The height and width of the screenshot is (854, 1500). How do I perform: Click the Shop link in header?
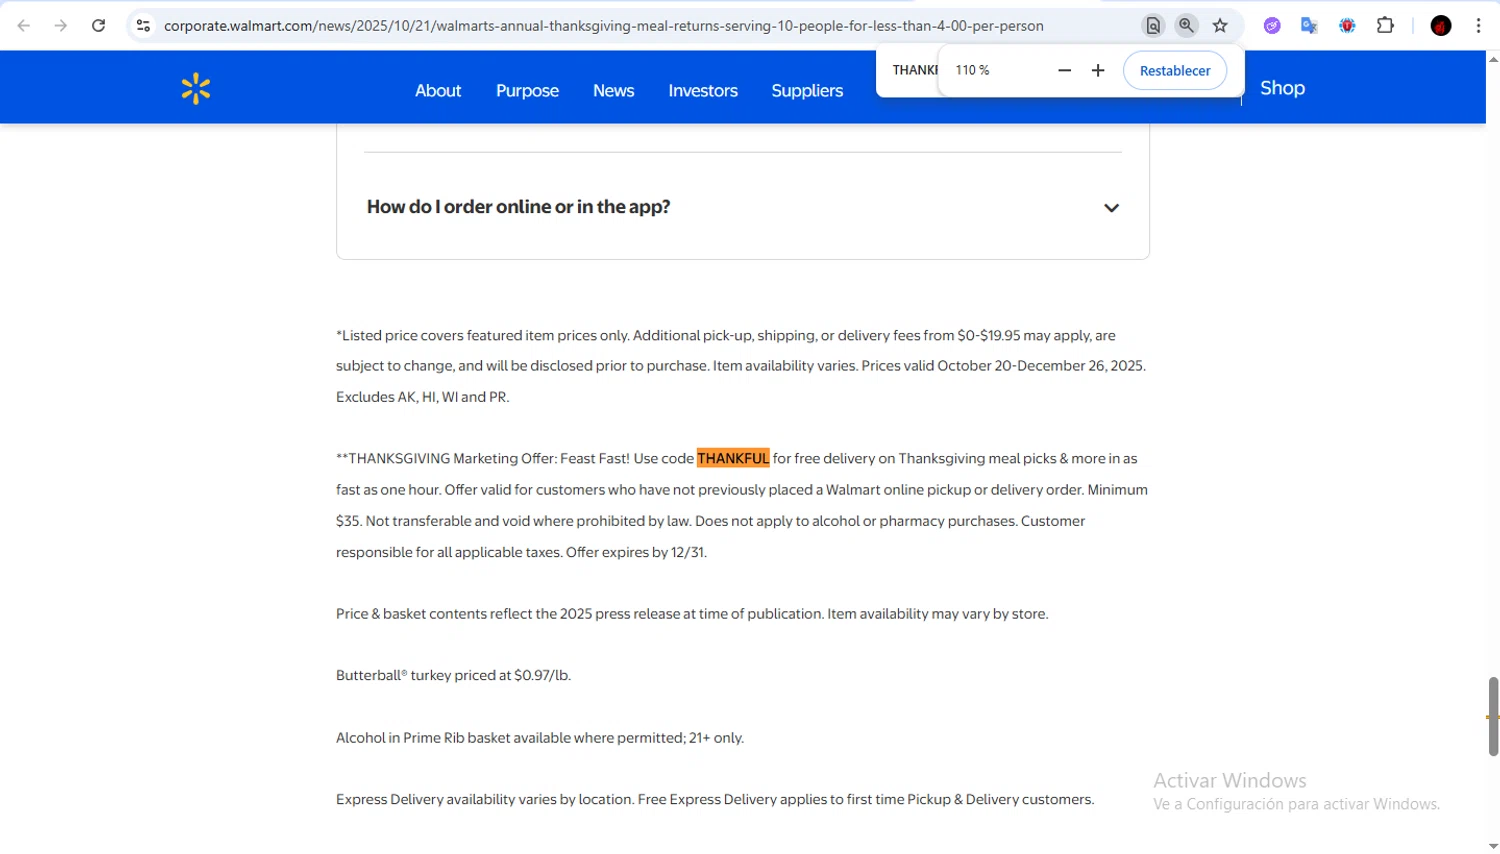click(1282, 88)
